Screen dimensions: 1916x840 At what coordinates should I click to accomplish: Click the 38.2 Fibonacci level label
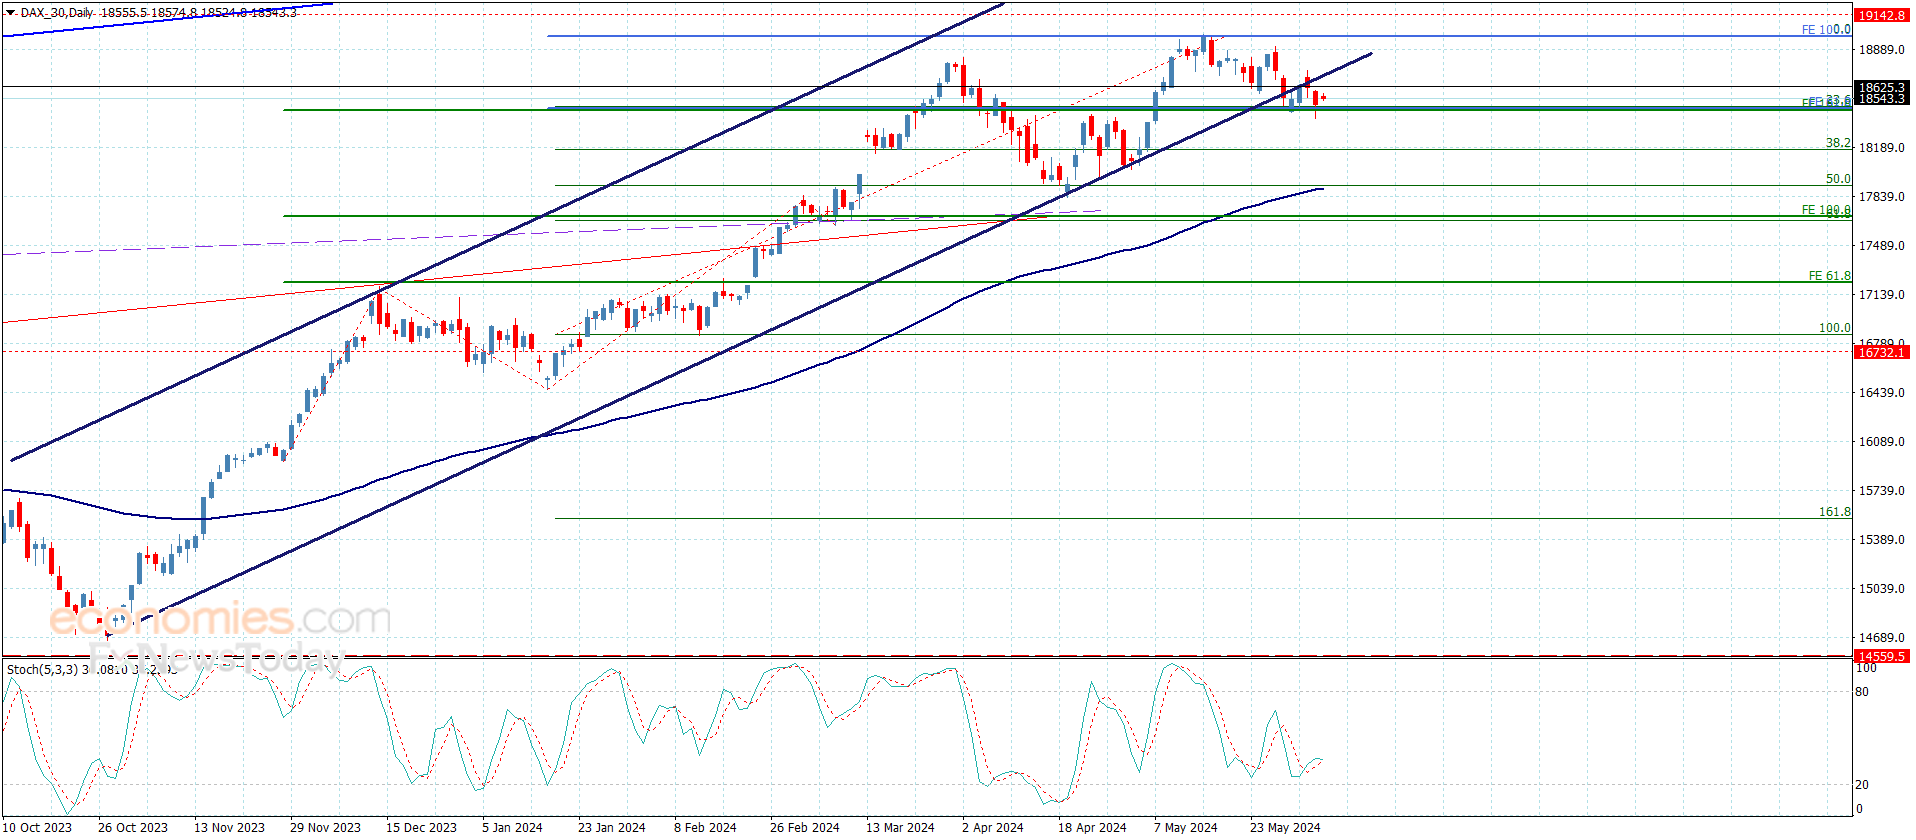pos(1838,143)
